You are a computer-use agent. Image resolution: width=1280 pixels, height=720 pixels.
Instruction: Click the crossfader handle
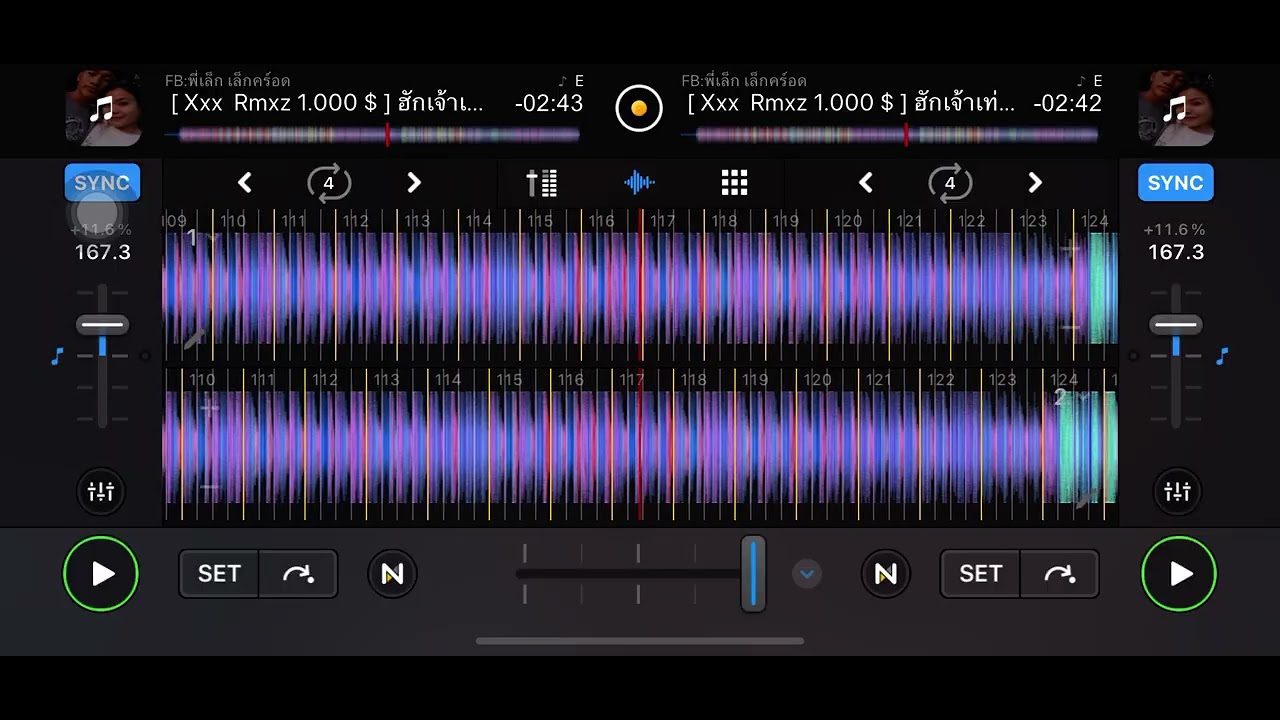click(753, 574)
